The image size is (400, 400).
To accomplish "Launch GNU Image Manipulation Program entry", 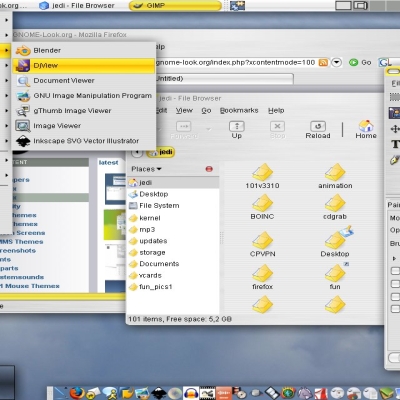I will [x=84, y=96].
